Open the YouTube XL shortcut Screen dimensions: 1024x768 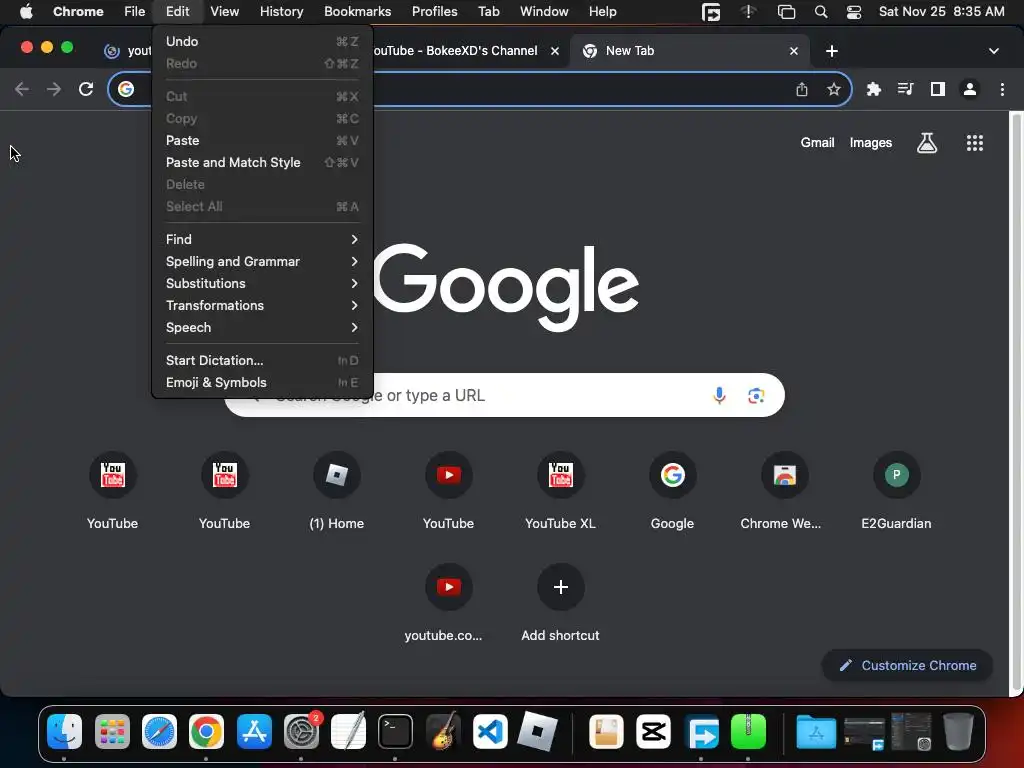click(x=560, y=490)
